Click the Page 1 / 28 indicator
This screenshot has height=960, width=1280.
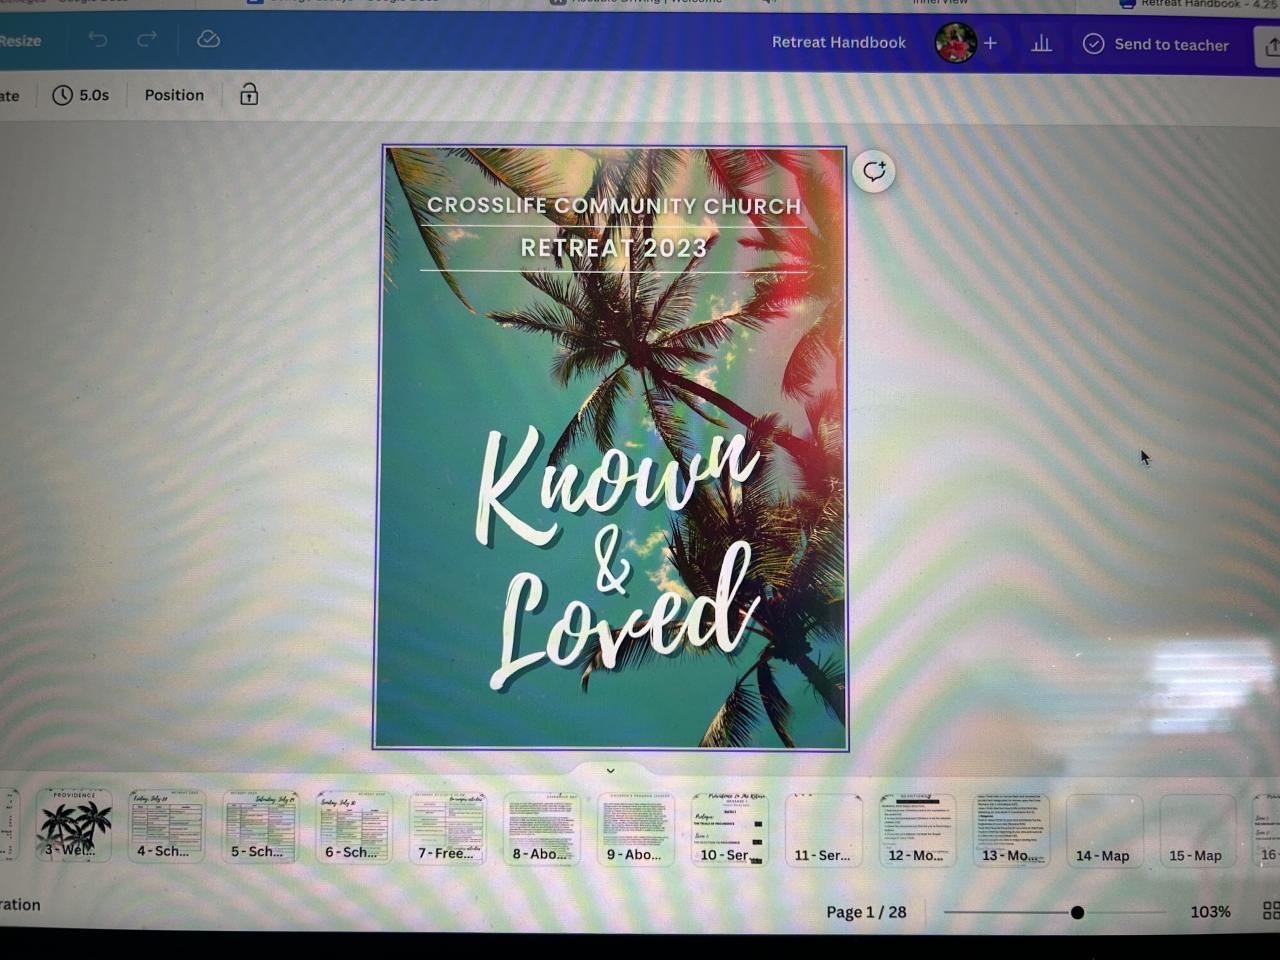tap(866, 912)
